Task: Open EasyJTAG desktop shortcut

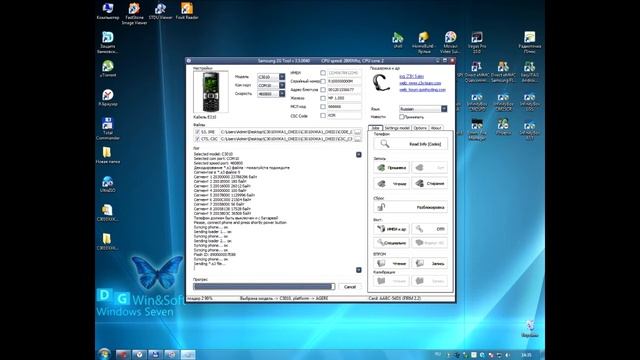Action: [529, 72]
